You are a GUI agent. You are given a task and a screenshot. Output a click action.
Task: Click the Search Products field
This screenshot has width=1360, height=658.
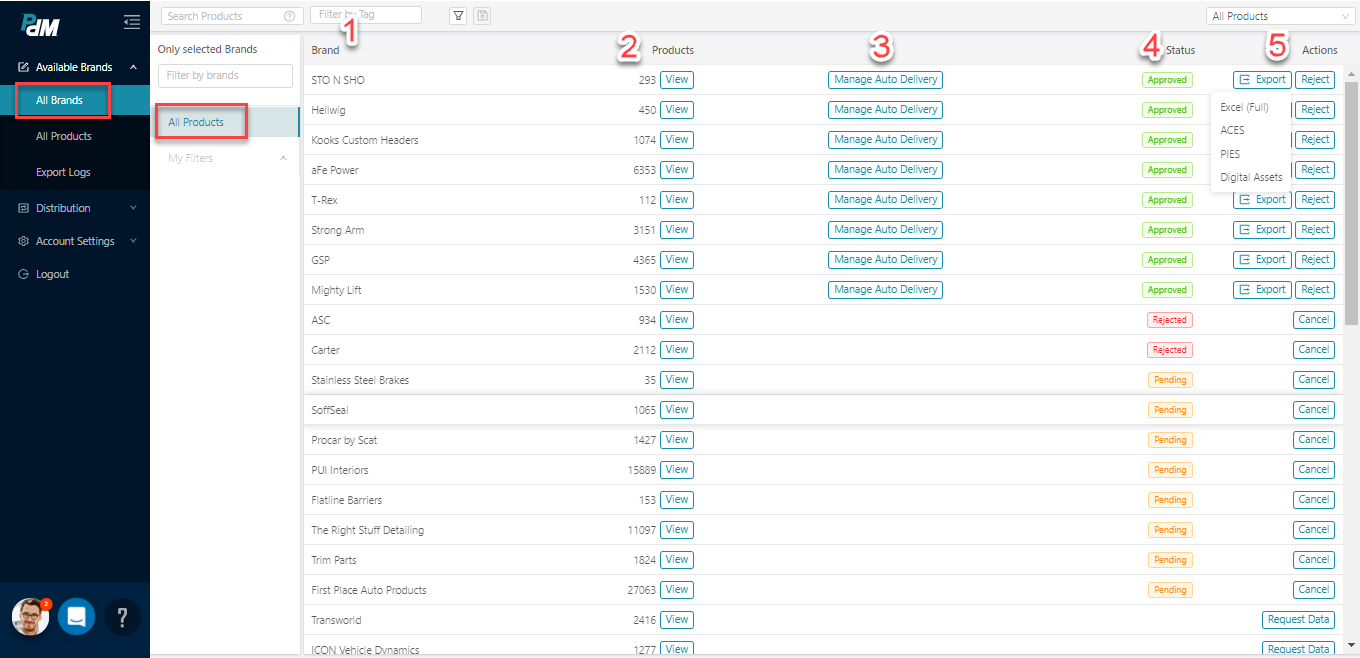click(232, 16)
